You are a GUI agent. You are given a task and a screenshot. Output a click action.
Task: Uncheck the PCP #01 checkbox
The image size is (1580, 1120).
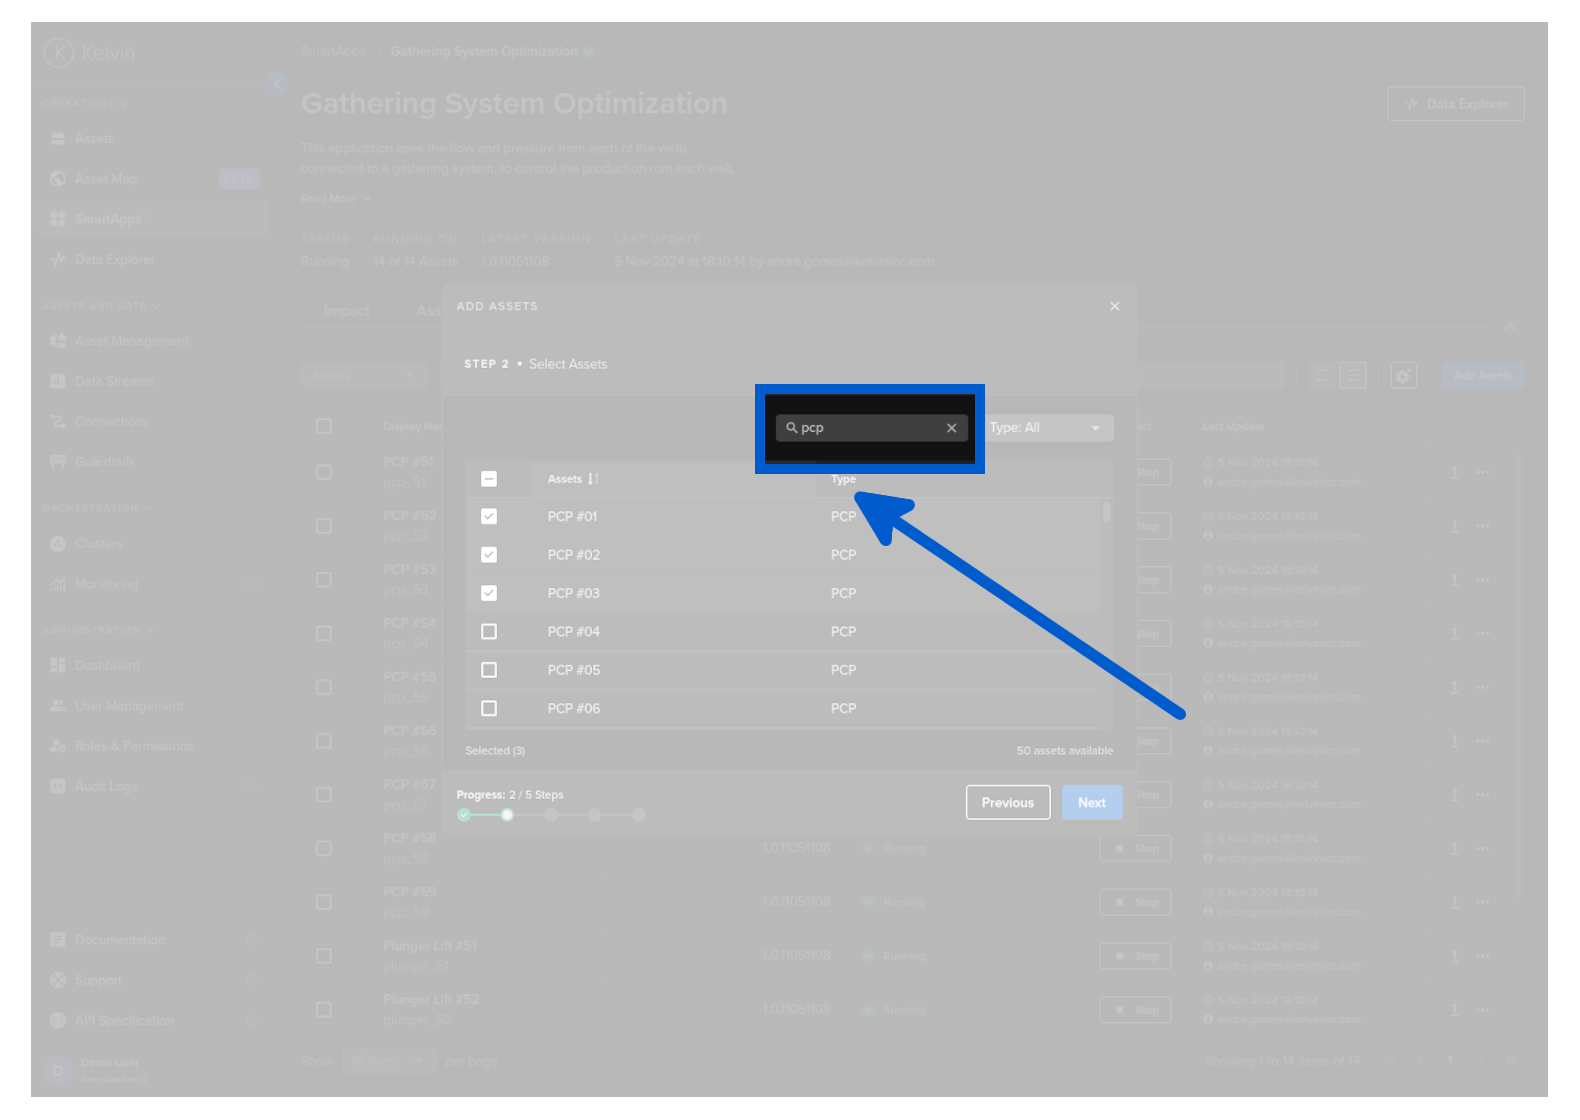489,517
